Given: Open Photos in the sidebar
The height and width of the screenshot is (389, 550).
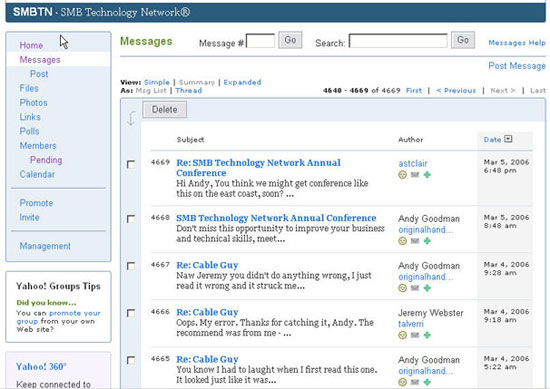Looking at the screenshot, I should point(33,103).
